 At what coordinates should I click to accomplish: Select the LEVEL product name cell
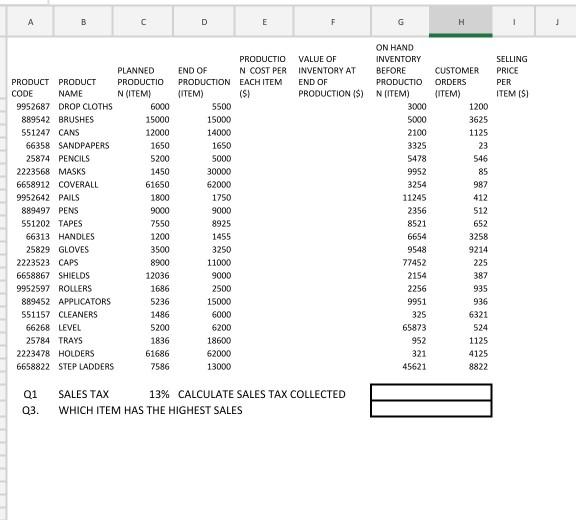[69, 328]
